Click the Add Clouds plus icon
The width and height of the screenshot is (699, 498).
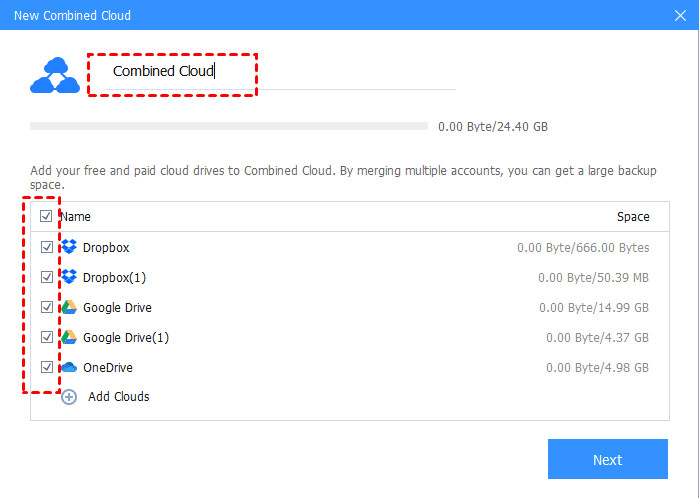[69, 397]
